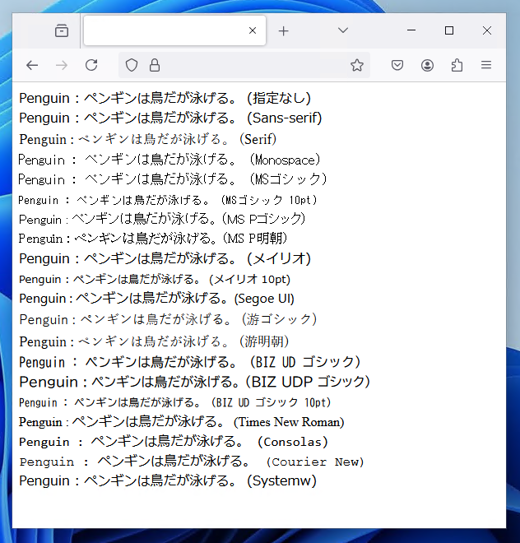Screen dimensions: 520x543
Task: Reload the current page
Action: point(91,65)
